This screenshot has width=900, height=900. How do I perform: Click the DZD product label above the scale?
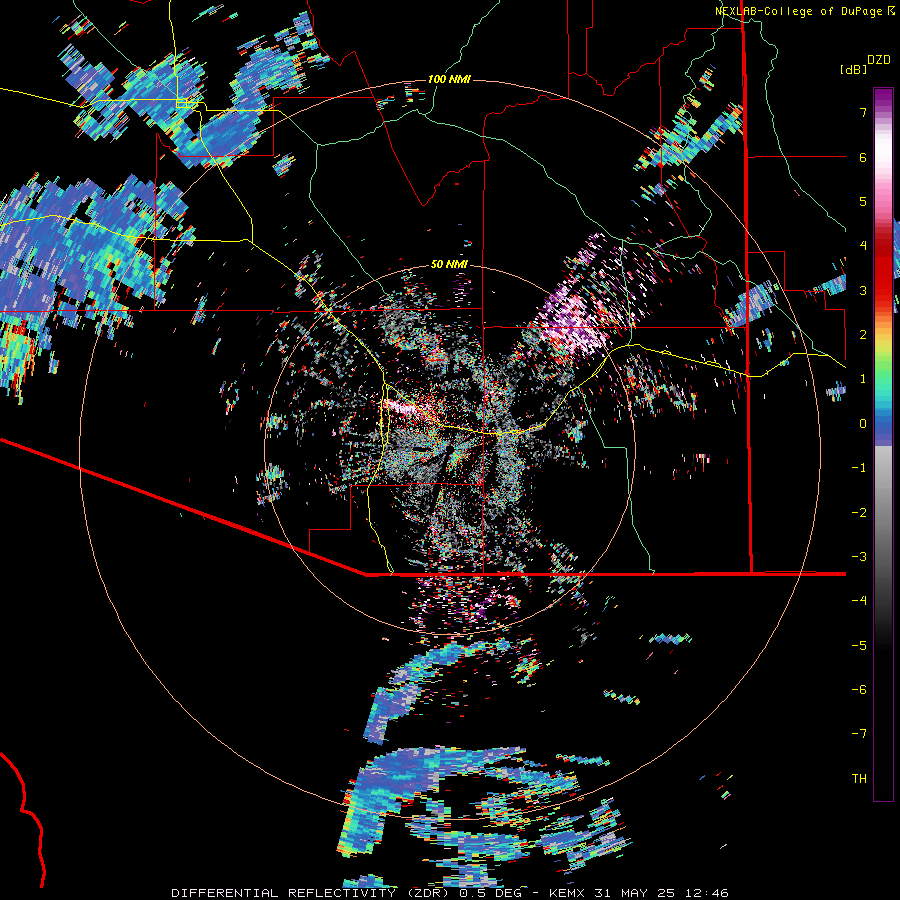[879, 60]
